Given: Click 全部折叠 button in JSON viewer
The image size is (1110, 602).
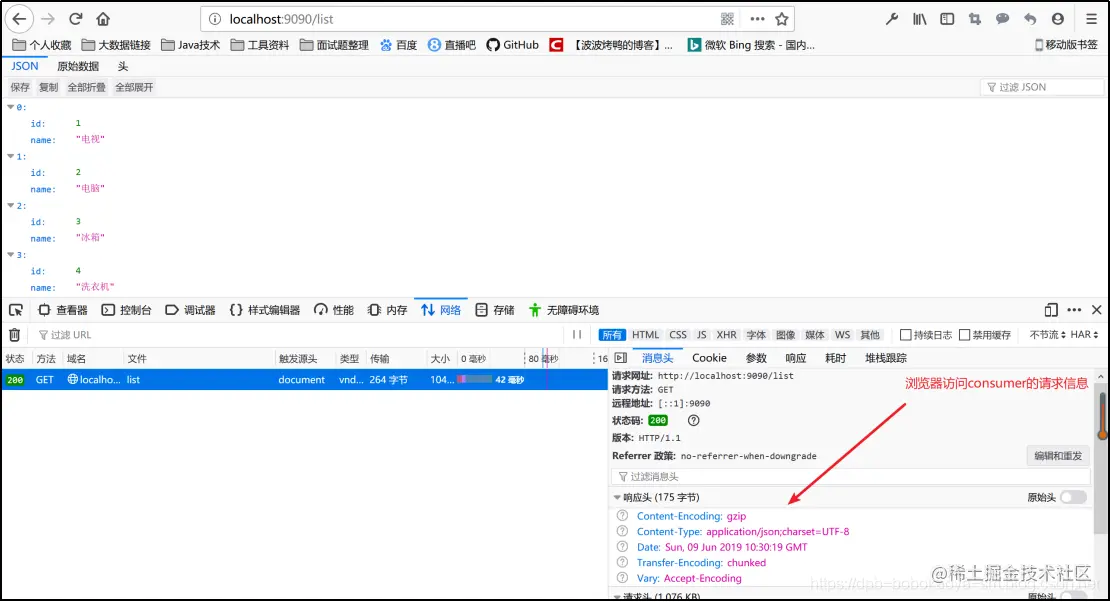Looking at the screenshot, I should (86, 87).
